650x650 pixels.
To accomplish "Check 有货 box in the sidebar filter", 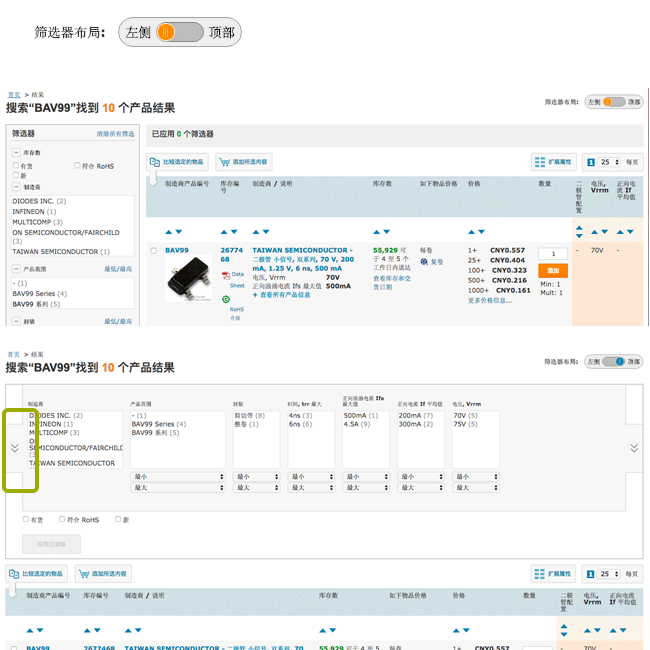I will (x=15, y=165).
